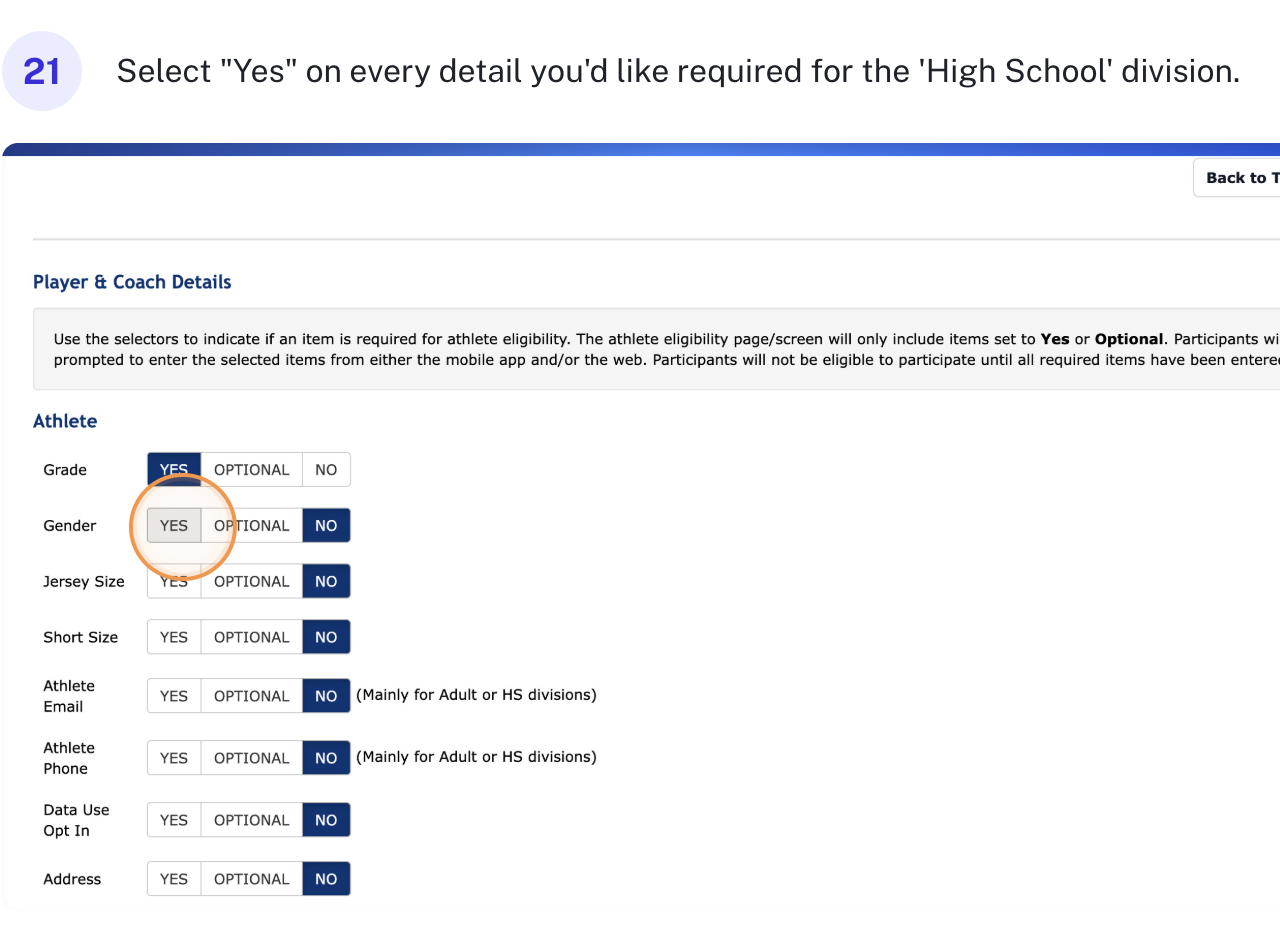
Task: Set Grade to Optional
Action: tap(252, 470)
